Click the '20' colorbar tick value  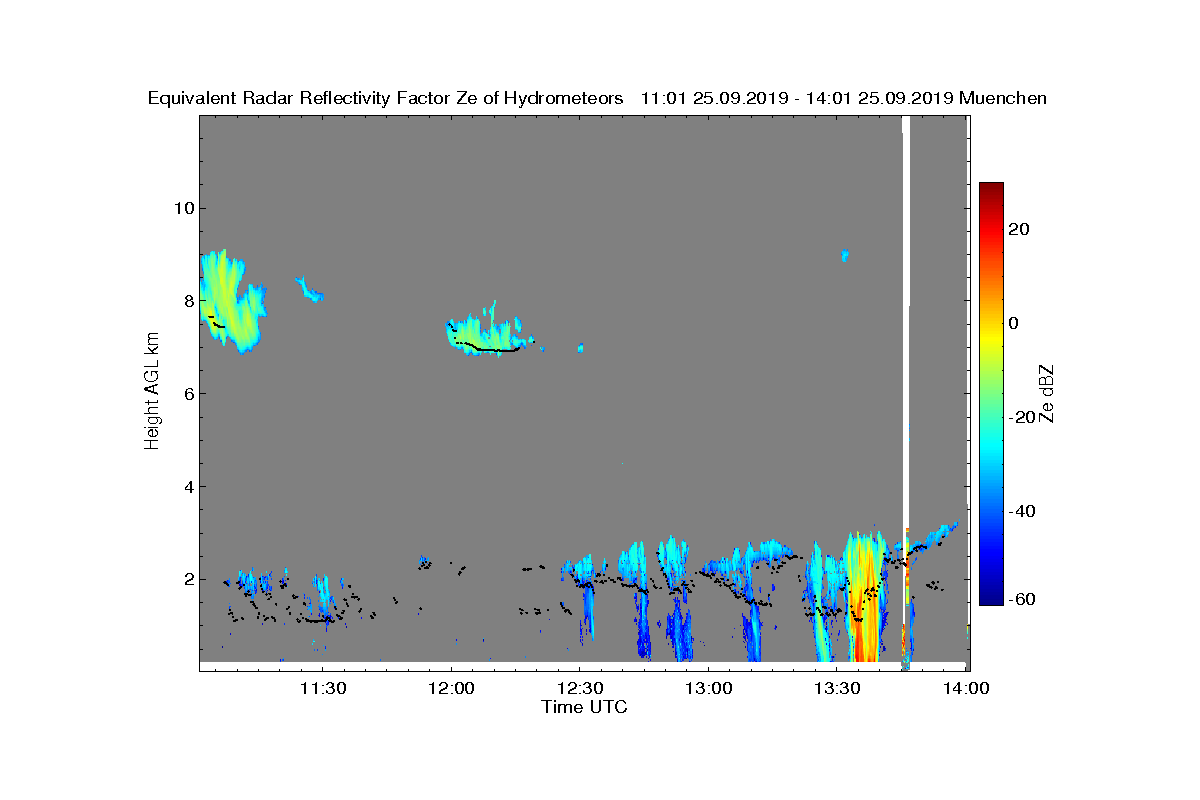tap(1020, 229)
